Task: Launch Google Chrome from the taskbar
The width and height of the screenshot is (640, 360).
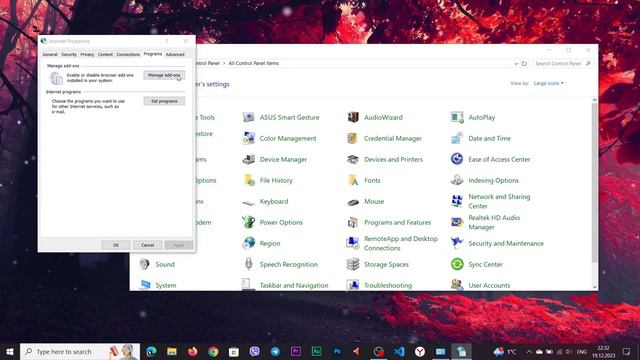Action: [x=213, y=351]
